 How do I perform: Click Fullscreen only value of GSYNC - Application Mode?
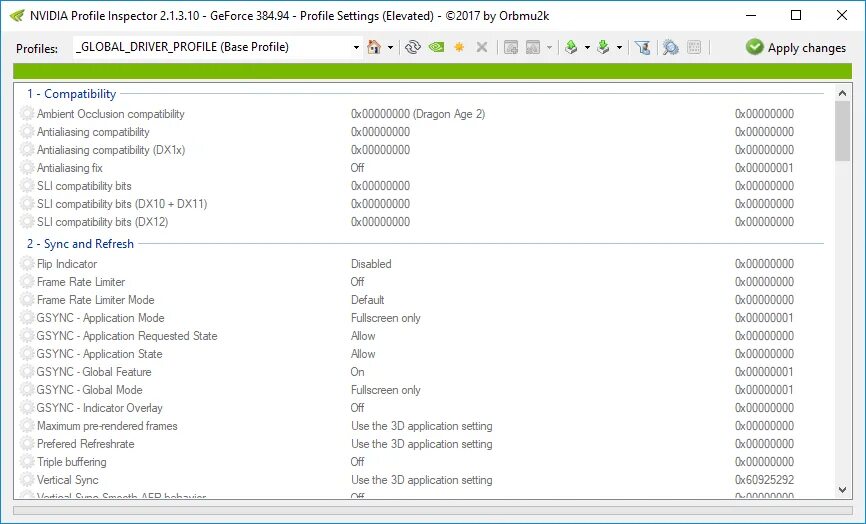(386, 318)
